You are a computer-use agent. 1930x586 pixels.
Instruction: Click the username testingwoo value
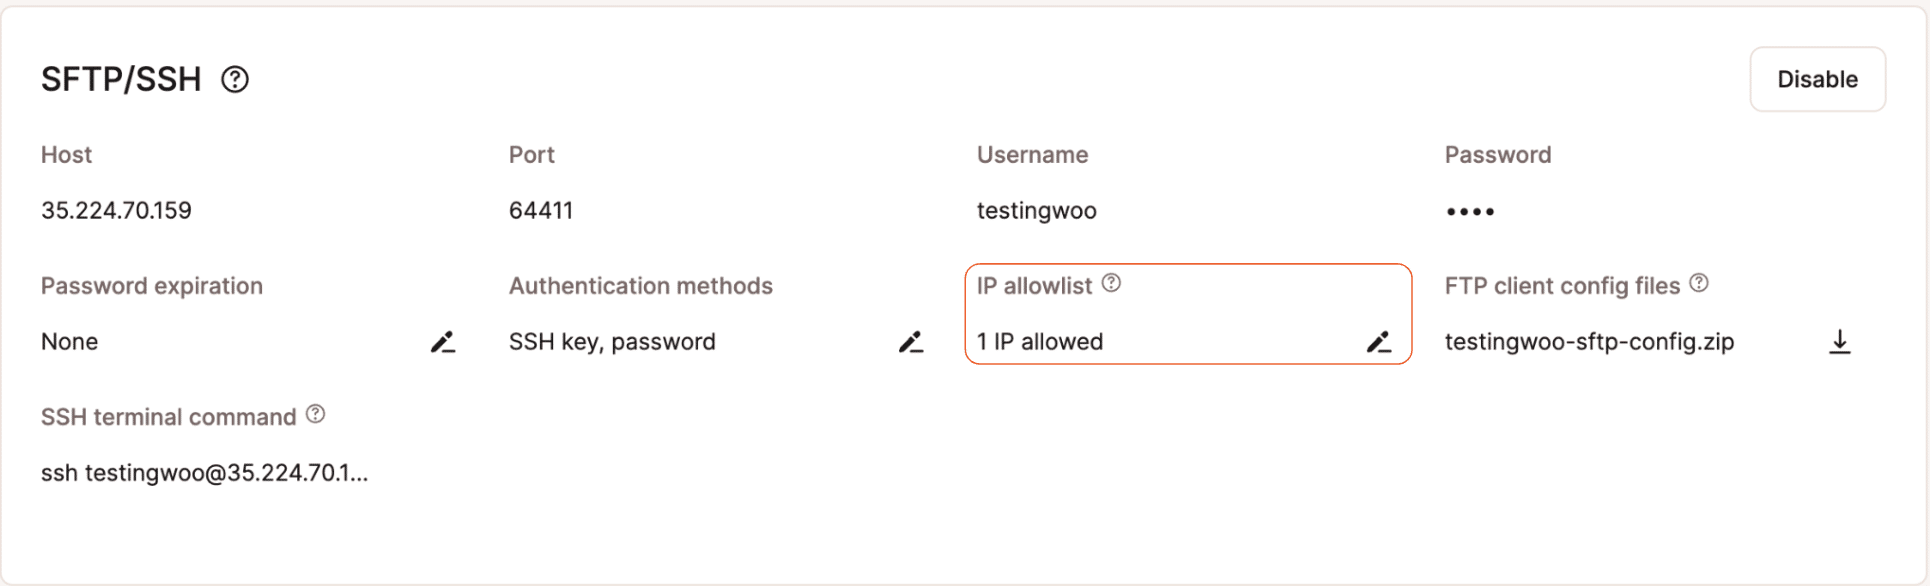click(1036, 210)
